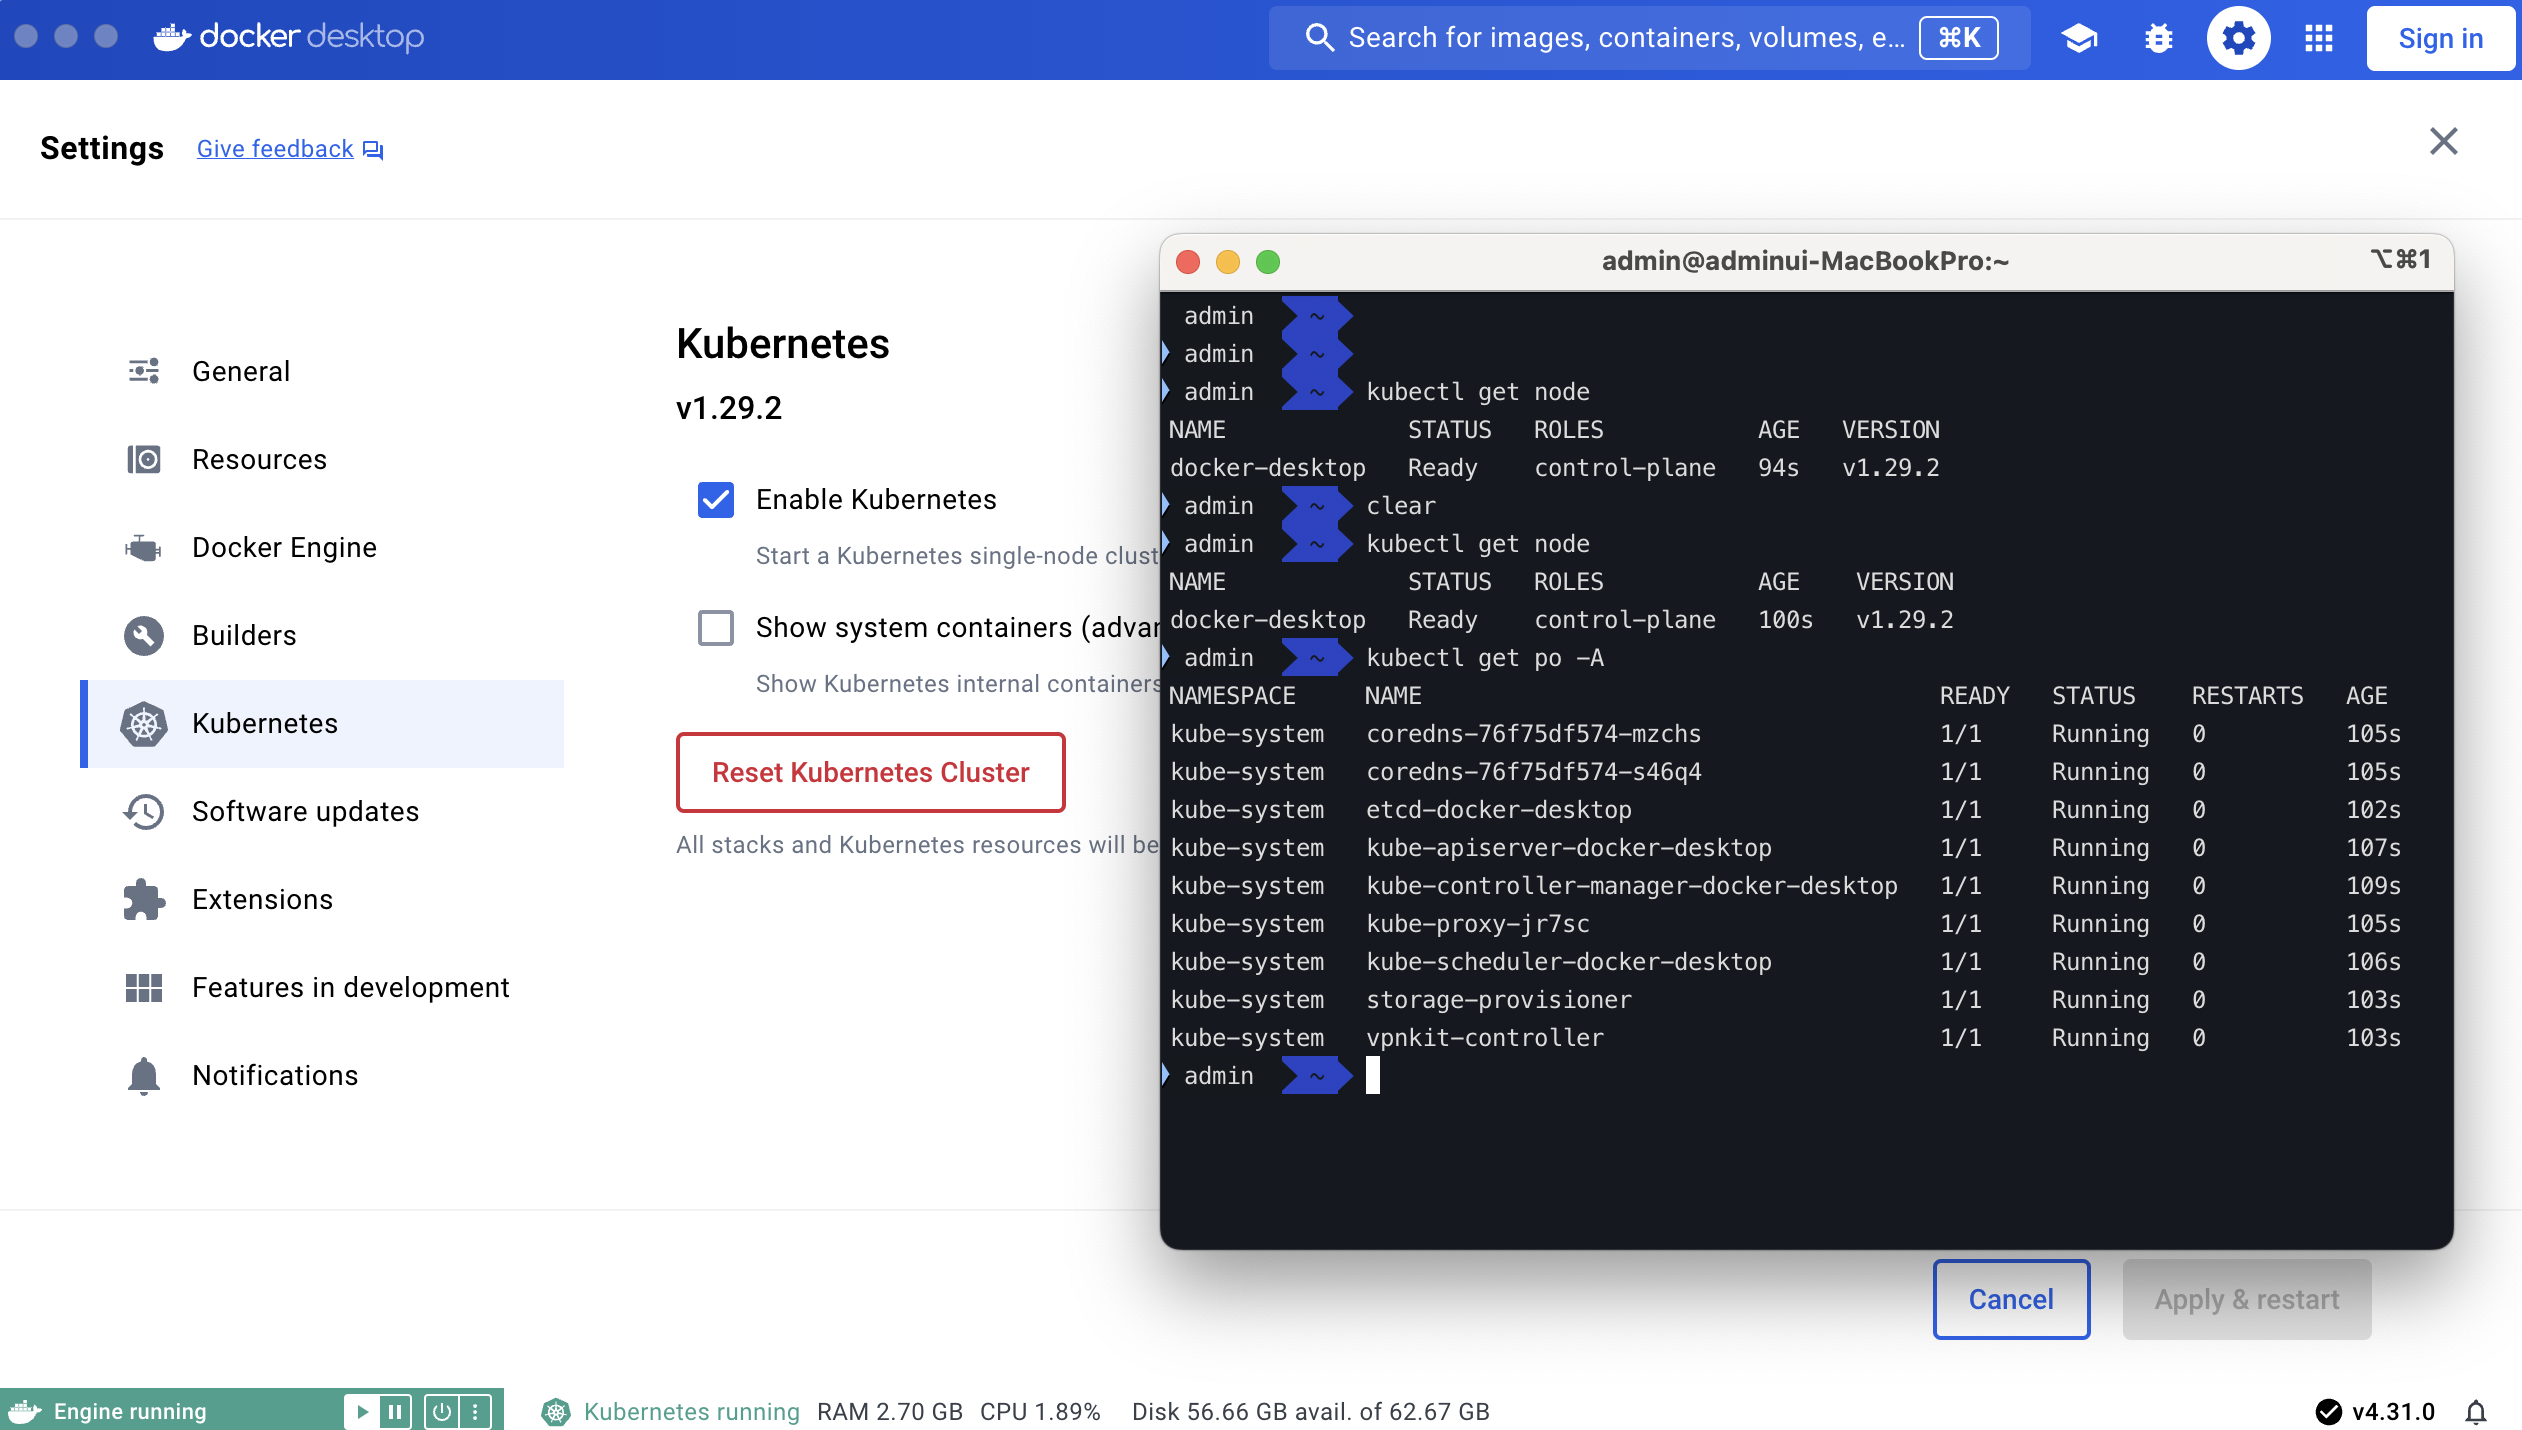Viewport: 2522px width, 1430px height.
Task: Click the play button in the engine status bar
Action: click(362, 1411)
